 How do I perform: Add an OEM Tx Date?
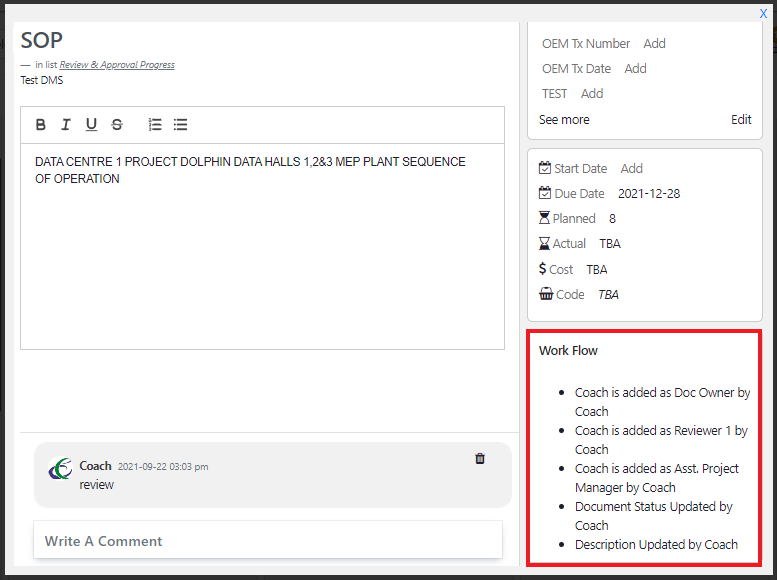(x=635, y=68)
